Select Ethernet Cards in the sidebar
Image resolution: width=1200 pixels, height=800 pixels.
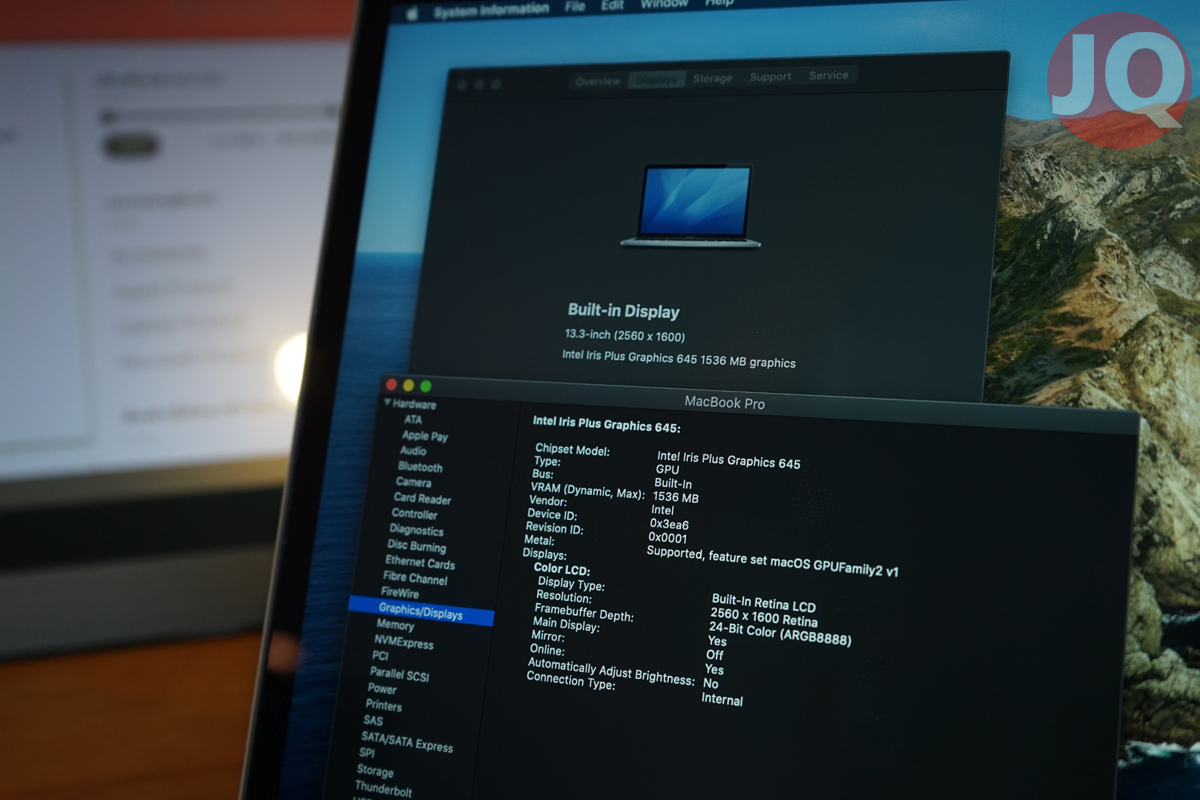pos(420,562)
